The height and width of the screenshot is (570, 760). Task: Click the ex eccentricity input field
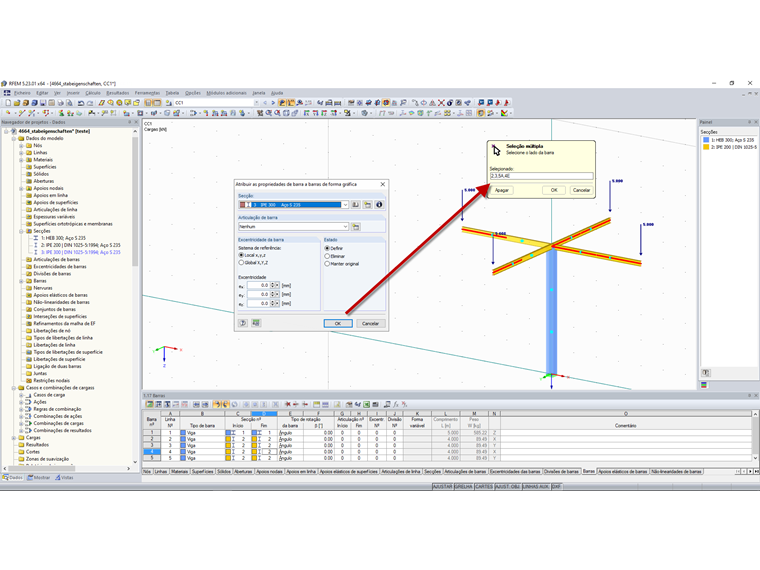pos(258,285)
